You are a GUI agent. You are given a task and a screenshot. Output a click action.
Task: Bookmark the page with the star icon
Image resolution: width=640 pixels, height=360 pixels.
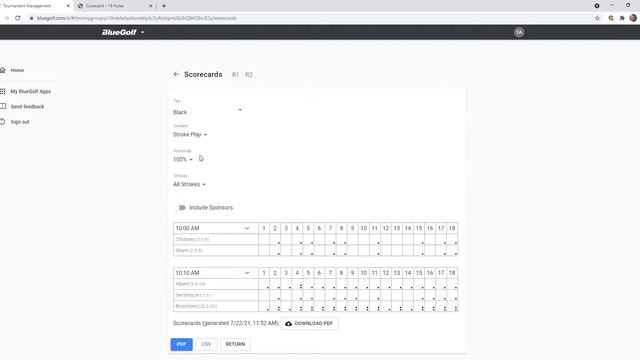597,18
